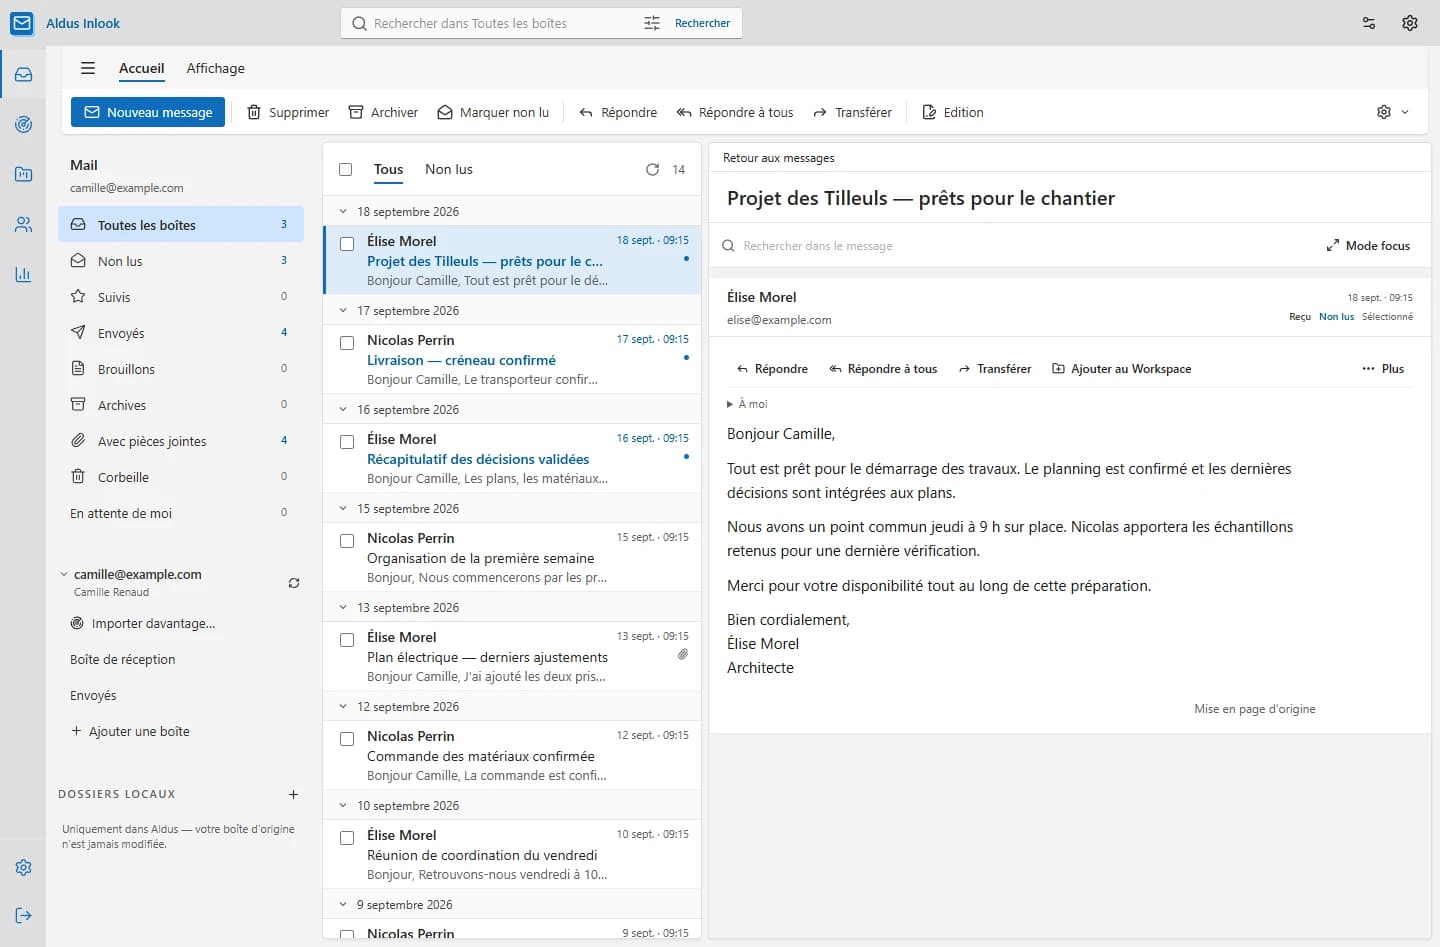The image size is (1440, 947).
Task: Click Ajouter au Workspace button
Action: [x=1121, y=369]
